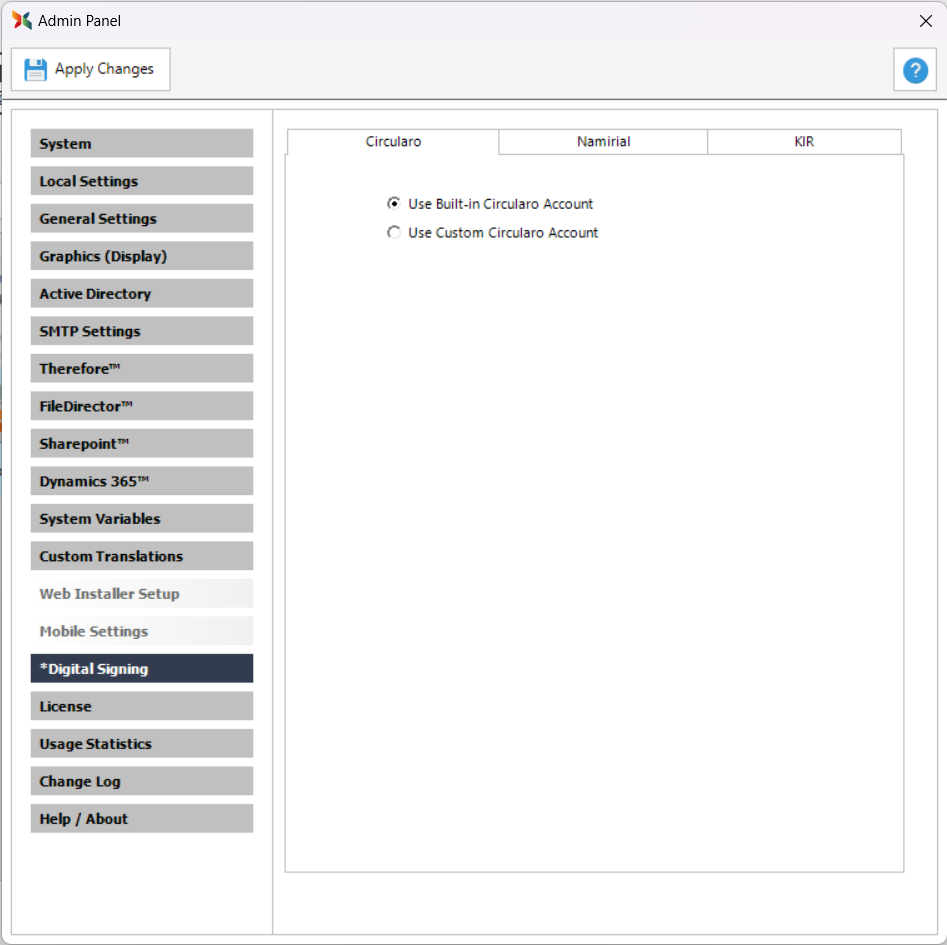Click the Admin Panel app logo icon
Image resolution: width=947 pixels, height=945 pixels.
tap(22, 20)
